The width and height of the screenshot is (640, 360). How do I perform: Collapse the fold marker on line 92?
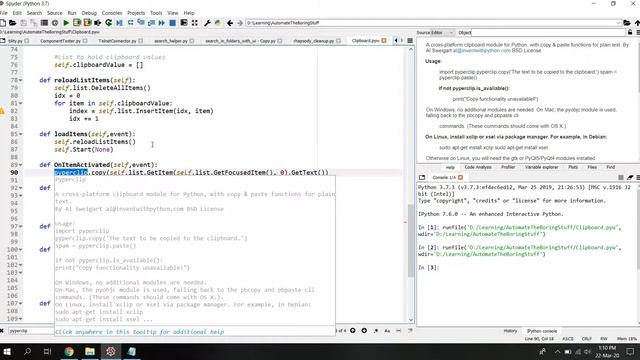click(21, 188)
